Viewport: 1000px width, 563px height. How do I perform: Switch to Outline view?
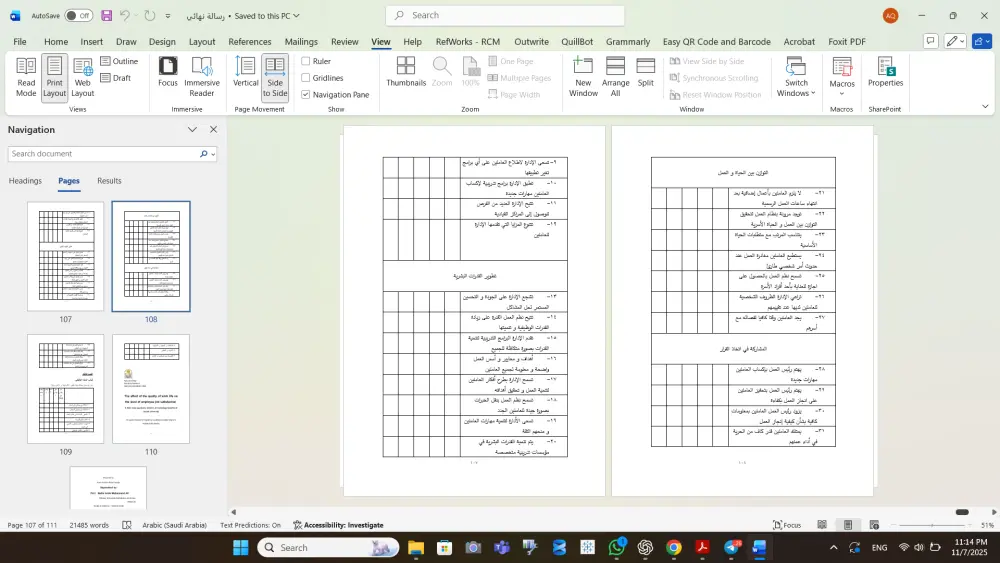[x=119, y=61]
